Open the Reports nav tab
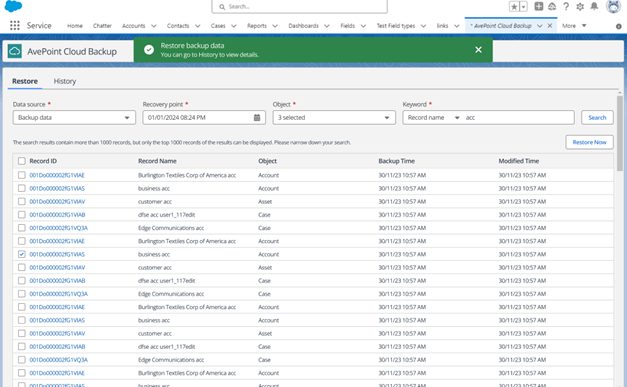Screen dimensions: 627x387 tap(257, 26)
